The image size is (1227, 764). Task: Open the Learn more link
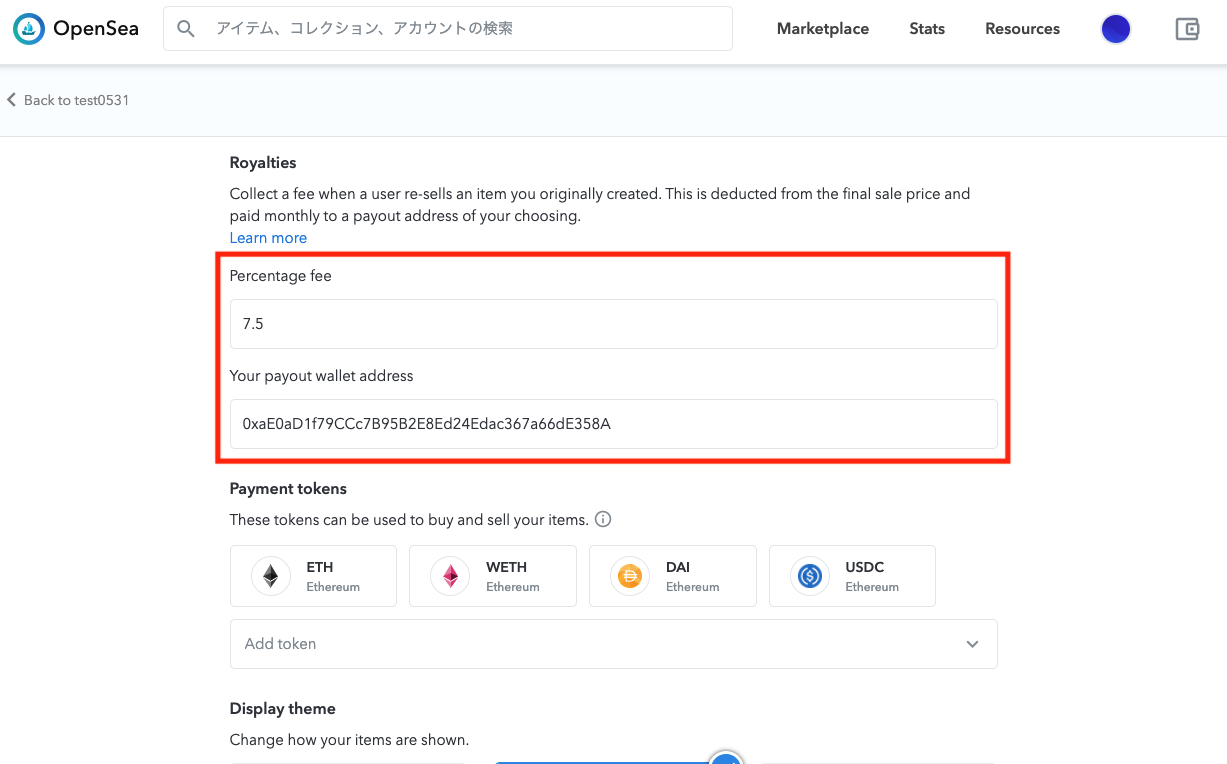pyautogui.click(x=268, y=238)
